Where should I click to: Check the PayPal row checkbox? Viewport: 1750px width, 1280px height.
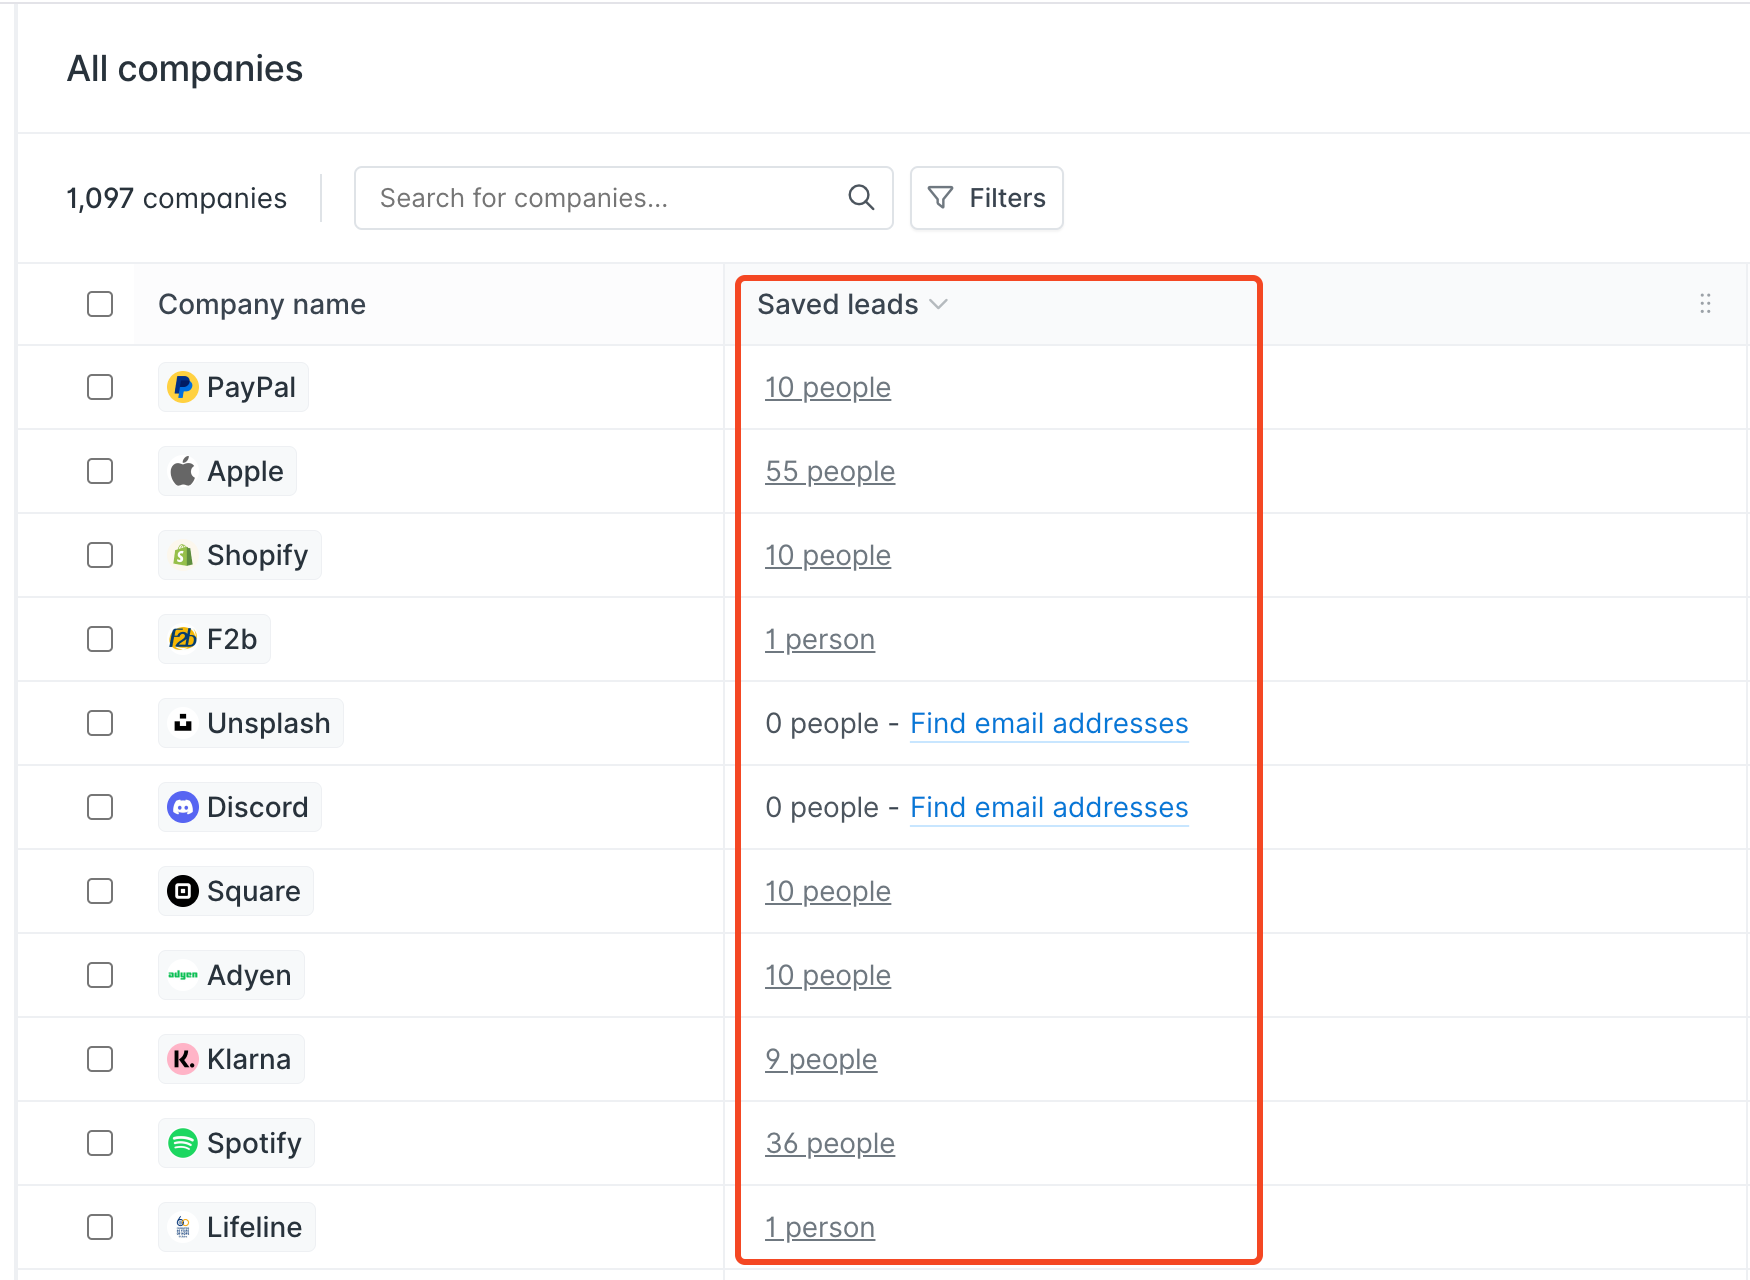(x=100, y=387)
